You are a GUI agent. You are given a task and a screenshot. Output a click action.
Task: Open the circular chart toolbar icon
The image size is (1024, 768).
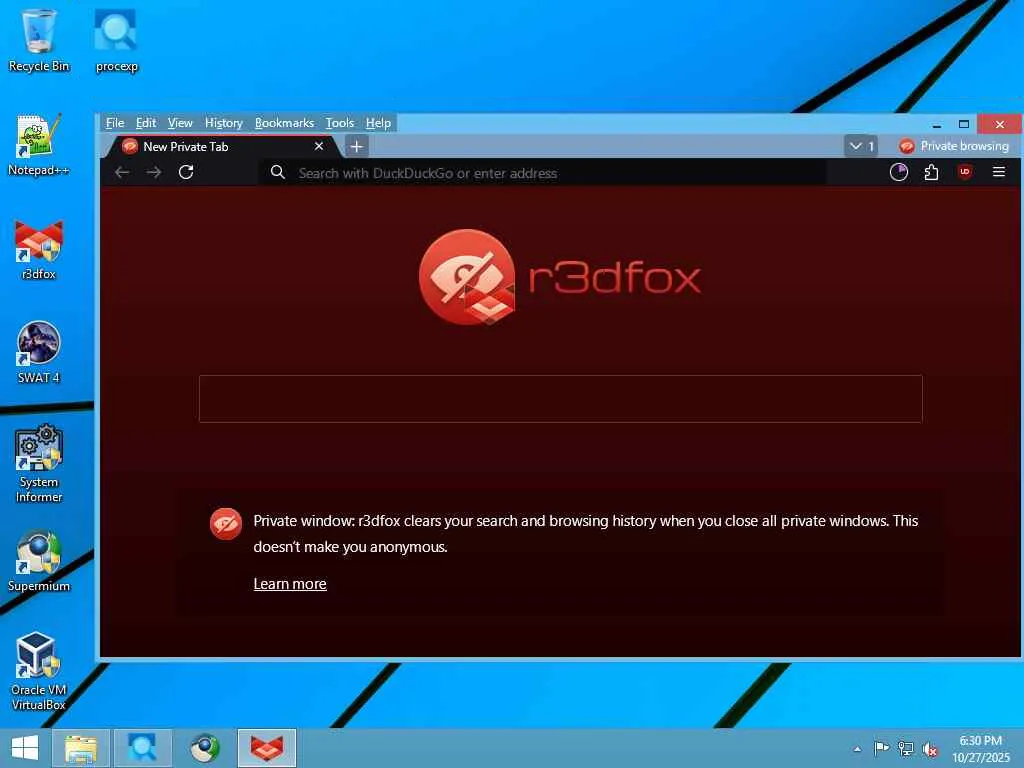click(899, 172)
